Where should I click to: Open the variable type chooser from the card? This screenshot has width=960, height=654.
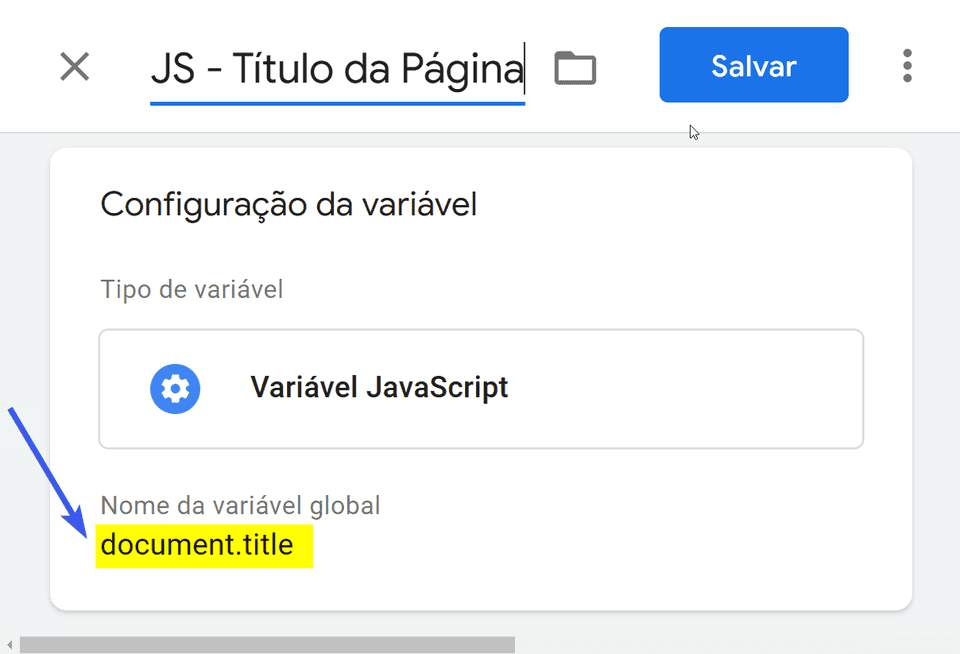click(x=480, y=389)
